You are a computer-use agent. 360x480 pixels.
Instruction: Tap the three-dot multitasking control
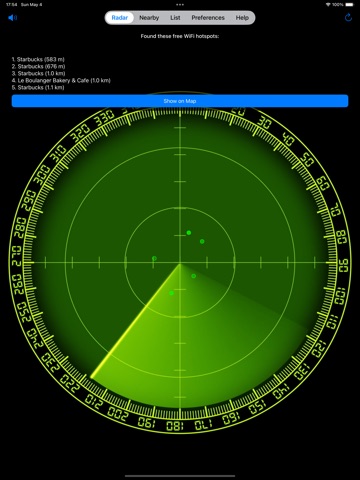180,5
